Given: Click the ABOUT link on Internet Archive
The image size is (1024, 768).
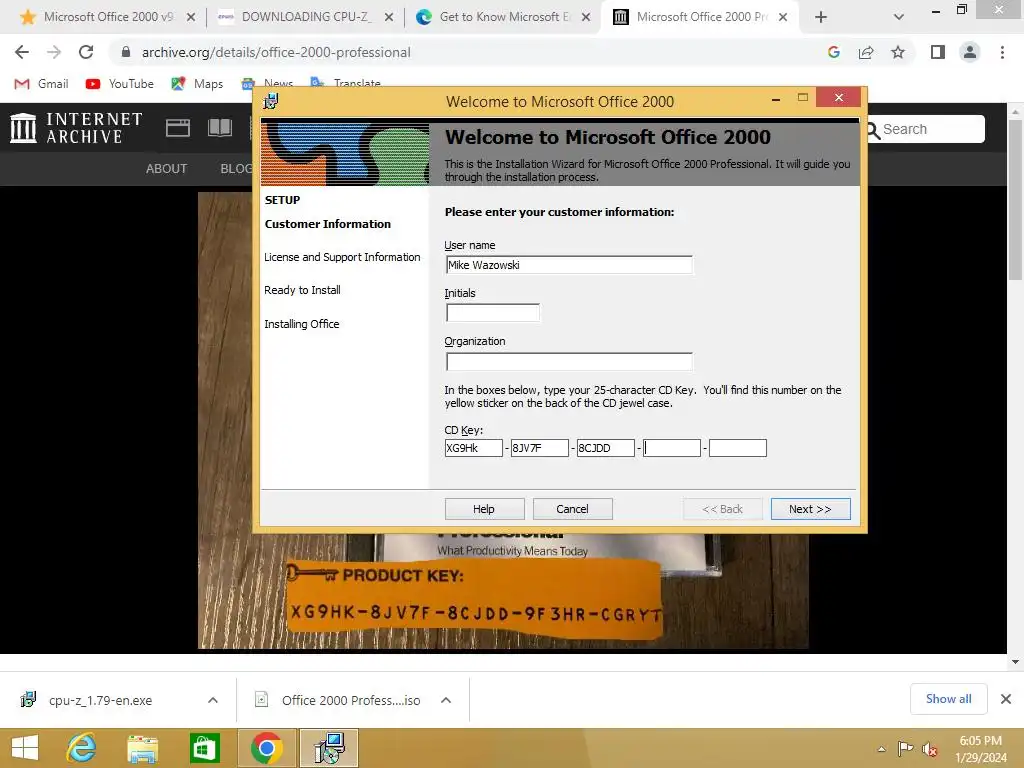Looking at the screenshot, I should pyautogui.click(x=167, y=168).
